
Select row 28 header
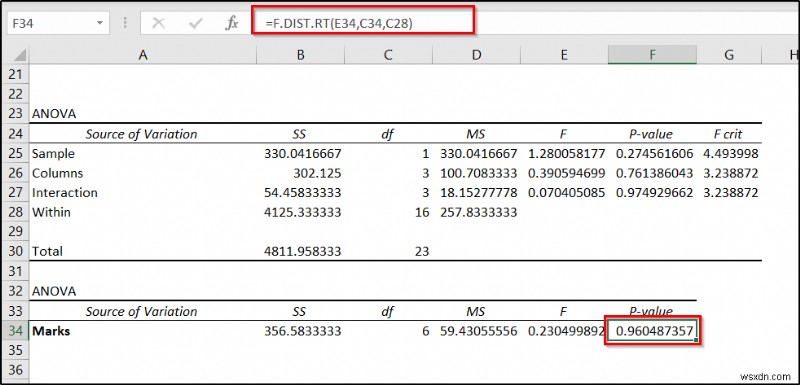pyautogui.click(x=15, y=212)
